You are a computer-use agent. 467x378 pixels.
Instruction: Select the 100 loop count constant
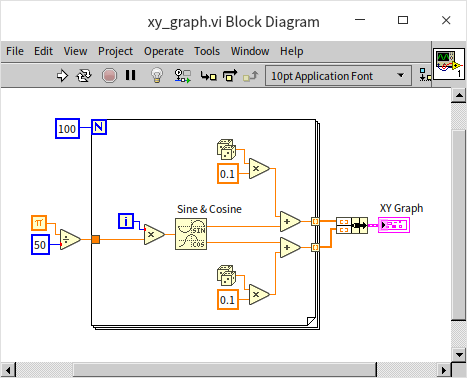(x=67, y=129)
